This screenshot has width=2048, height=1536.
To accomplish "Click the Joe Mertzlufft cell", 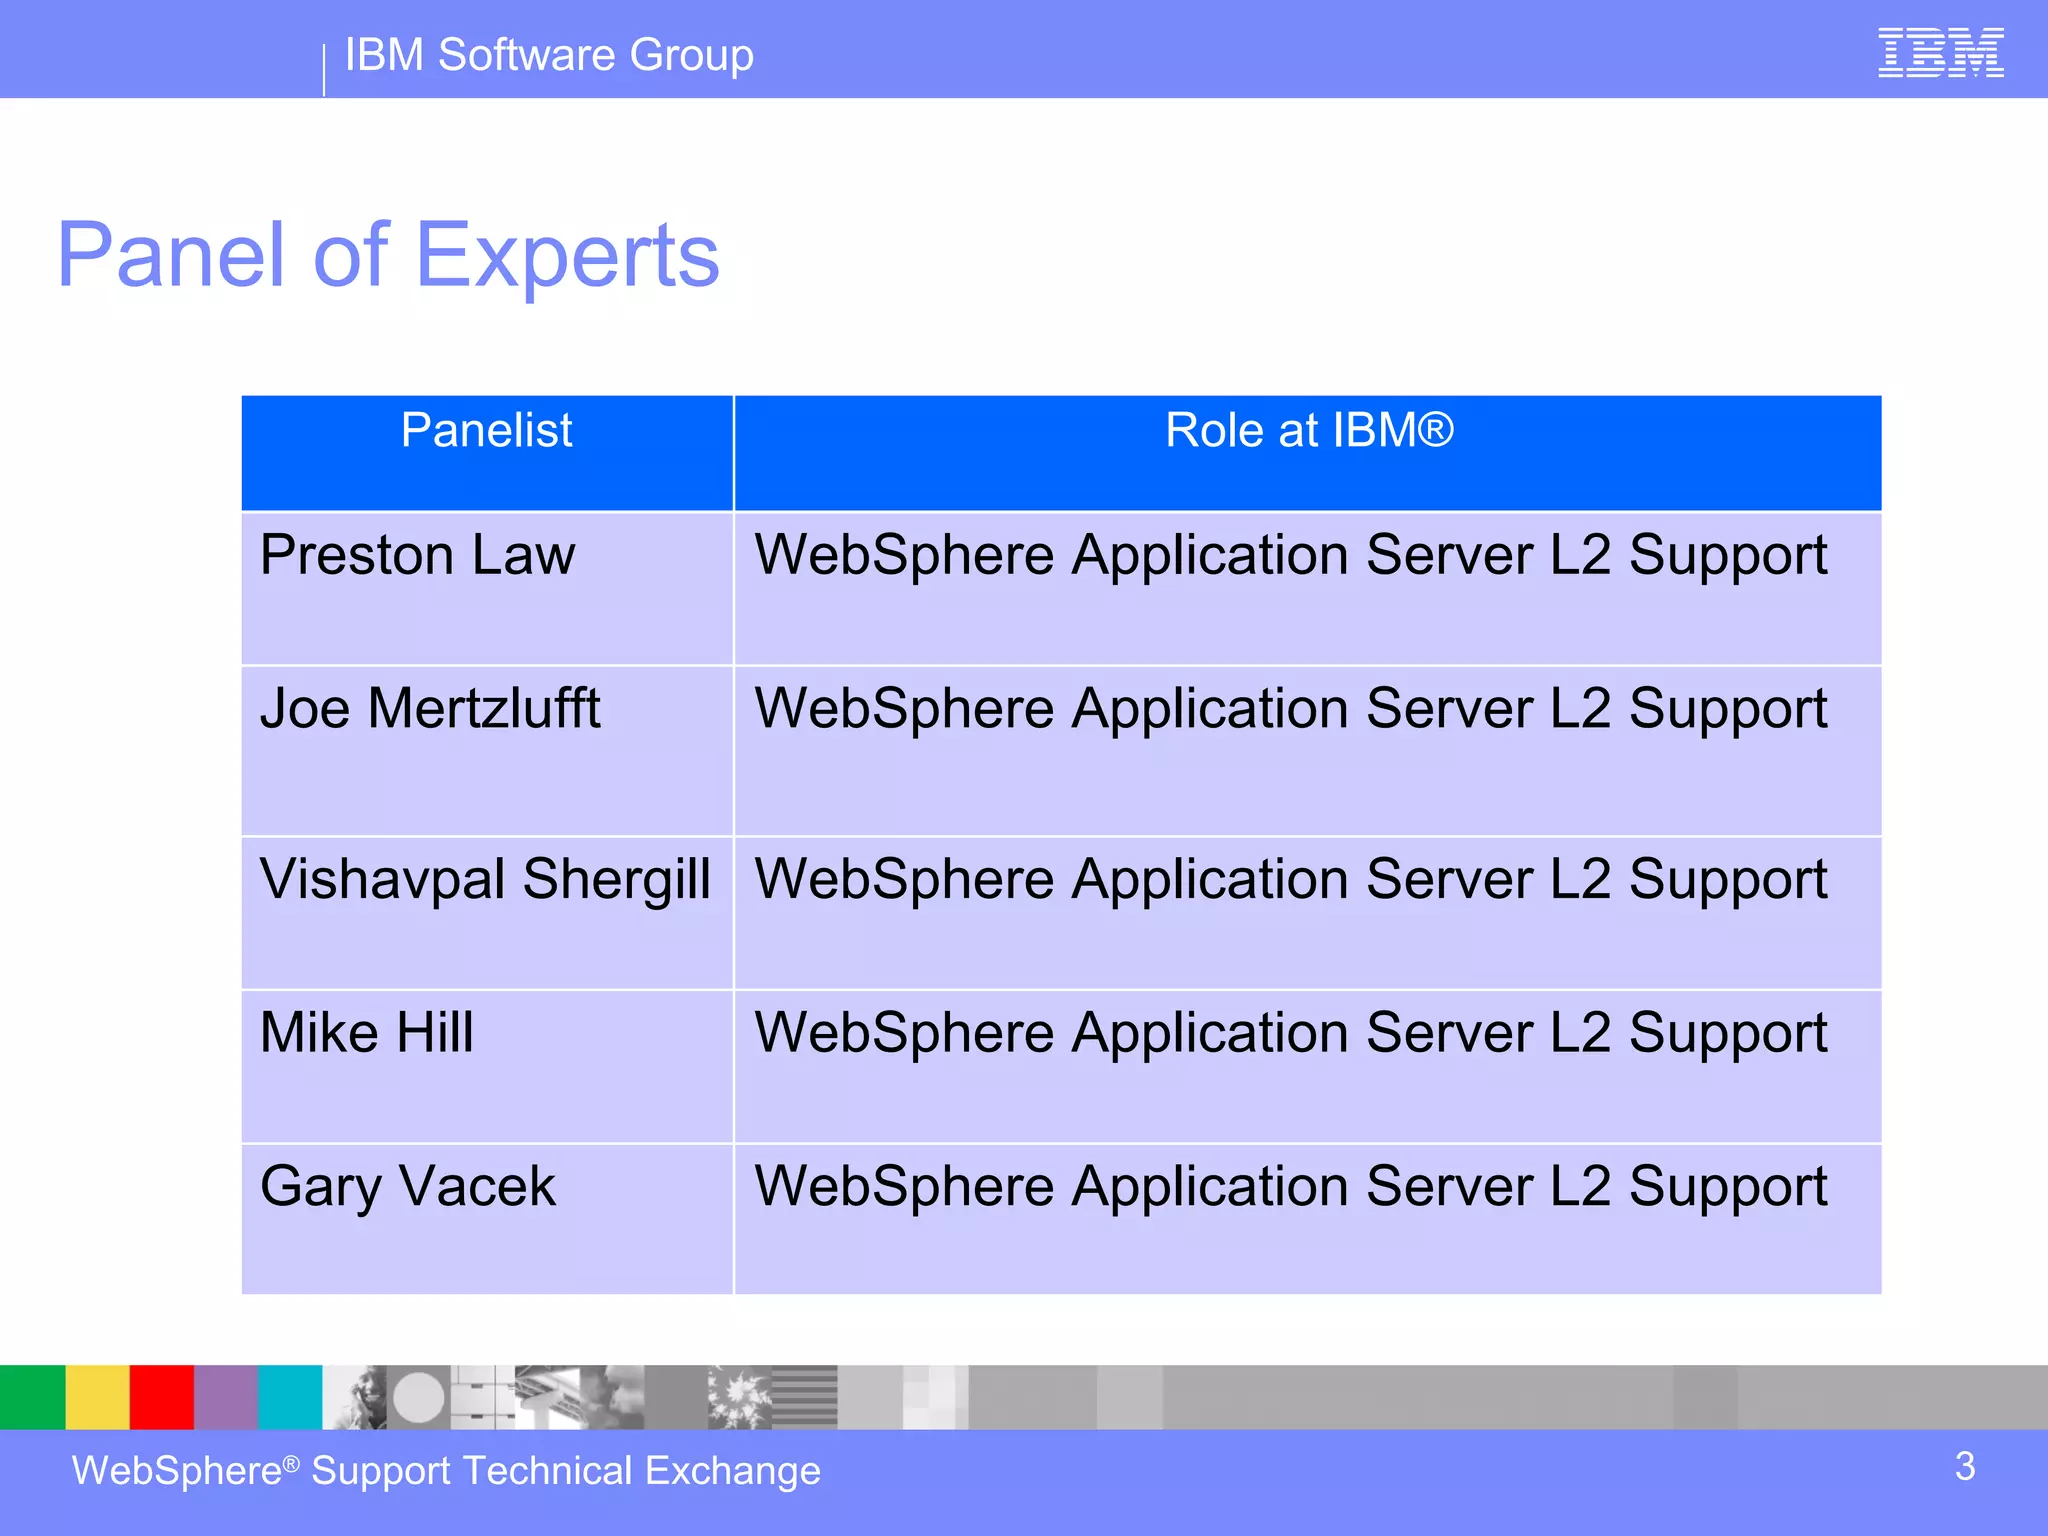I will [487, 751].
